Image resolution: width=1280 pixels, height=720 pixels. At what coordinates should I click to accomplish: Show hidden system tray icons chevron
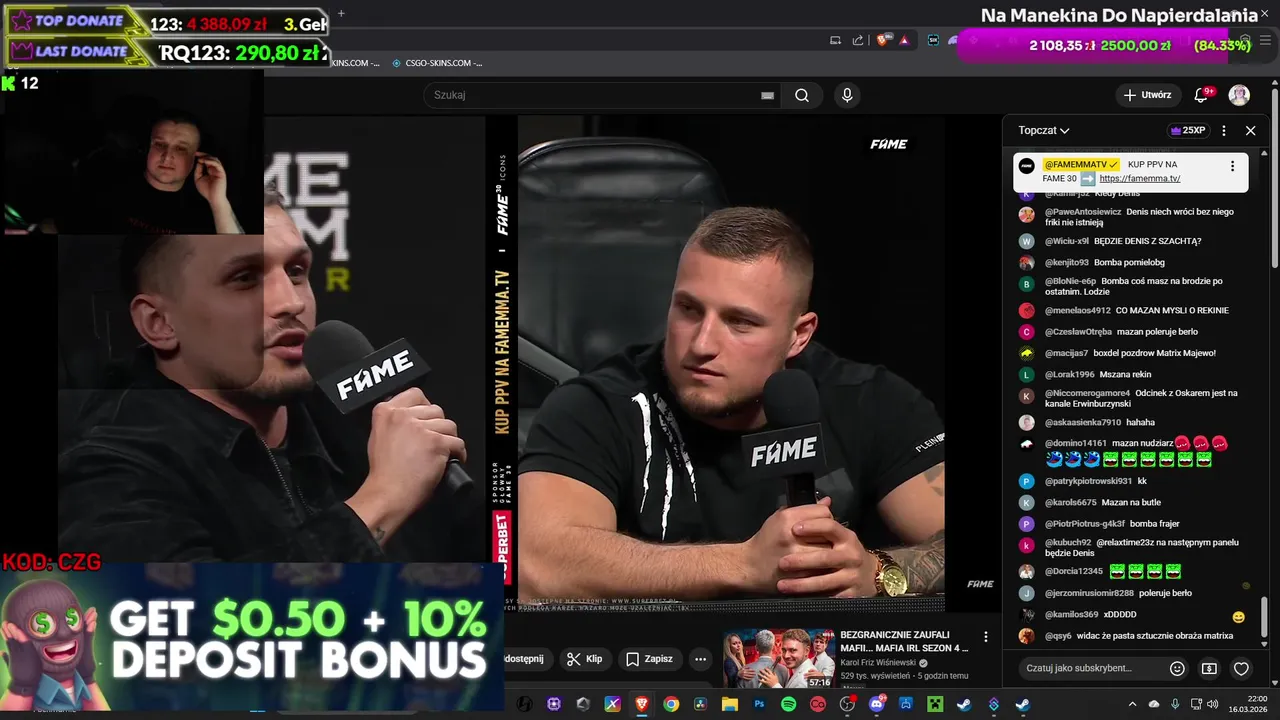point(1132,704)
